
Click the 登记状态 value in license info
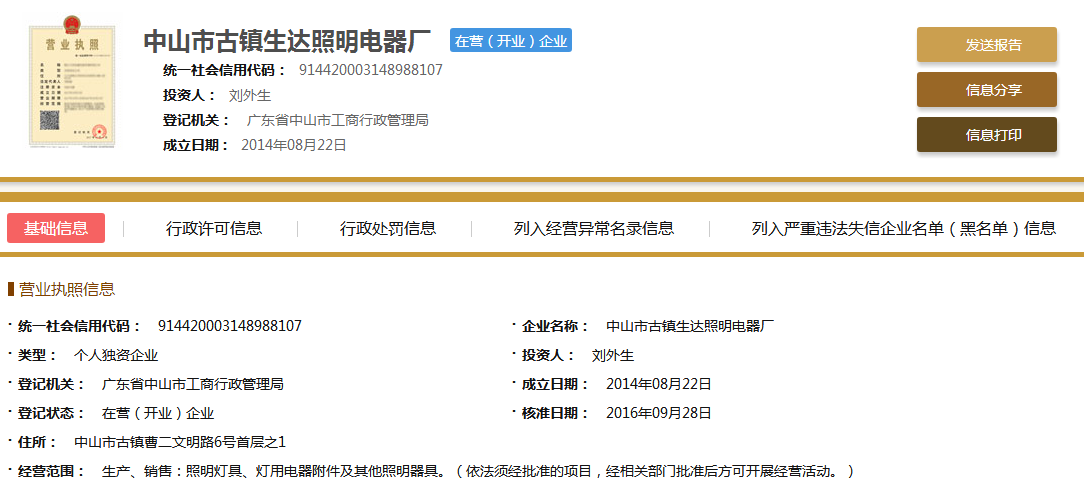click(158, 413)
